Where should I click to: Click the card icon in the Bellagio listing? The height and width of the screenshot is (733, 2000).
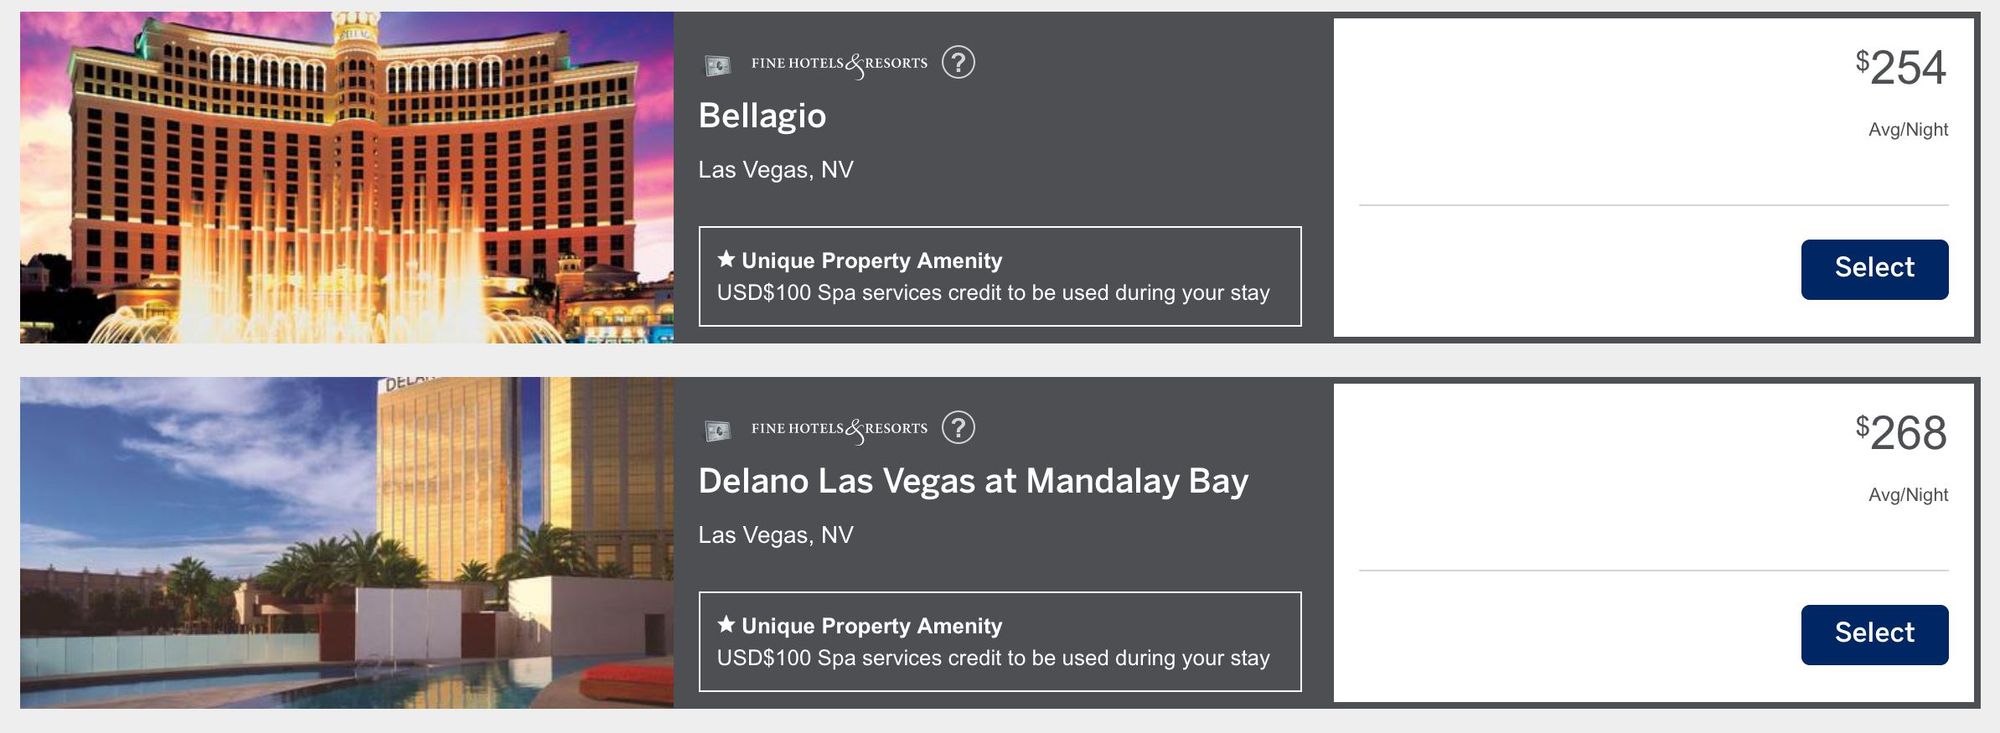(717, 66)
